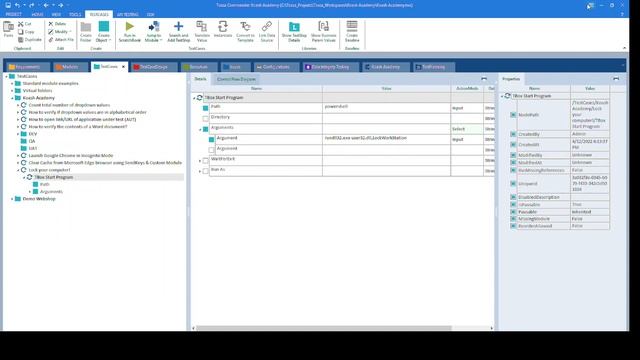The width and height of the screenshot is (640, 360).
Task: Switch to the Control Flow Diagram tab
Action: click(x=236, y=79)
